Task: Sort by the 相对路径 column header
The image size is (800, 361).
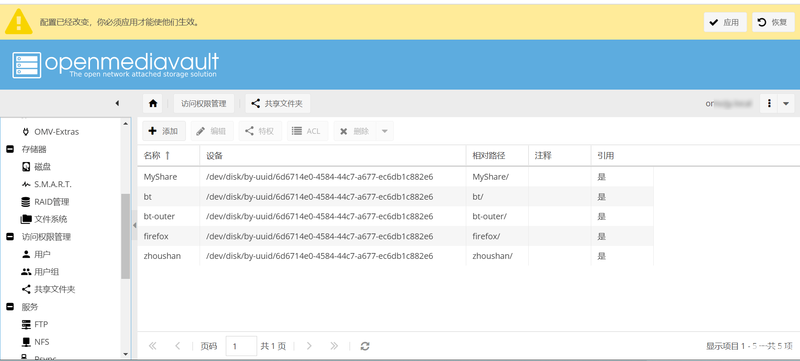Action: click(x=497, y=156)
